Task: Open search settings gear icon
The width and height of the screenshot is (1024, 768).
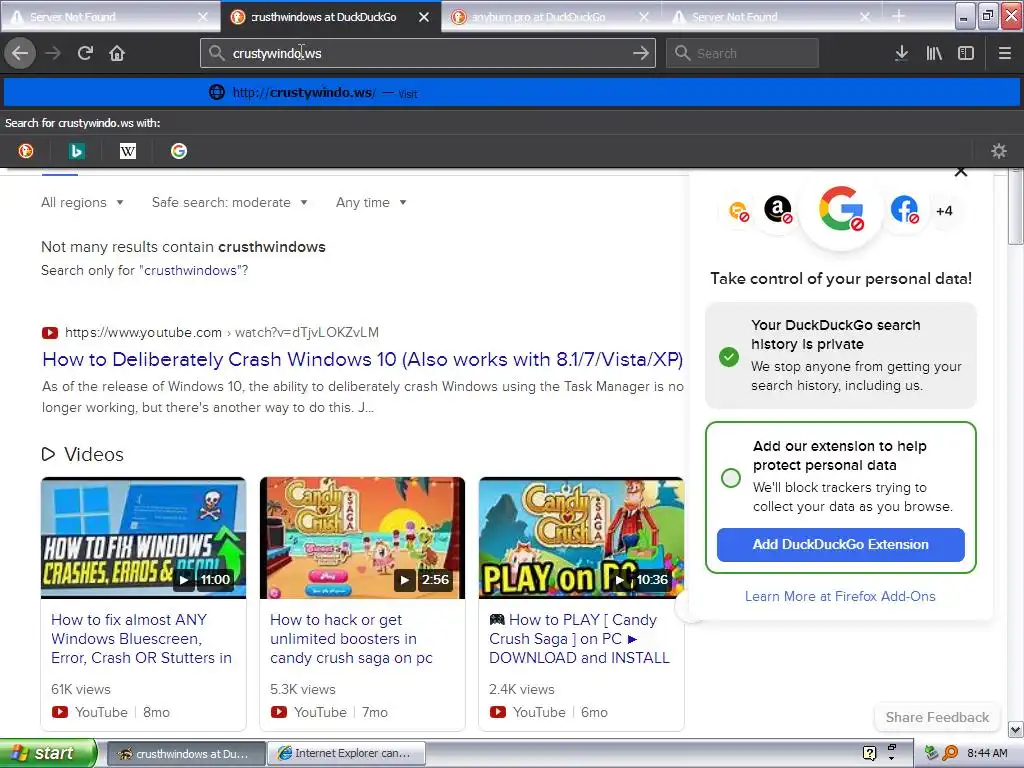Action: (999, 152)
